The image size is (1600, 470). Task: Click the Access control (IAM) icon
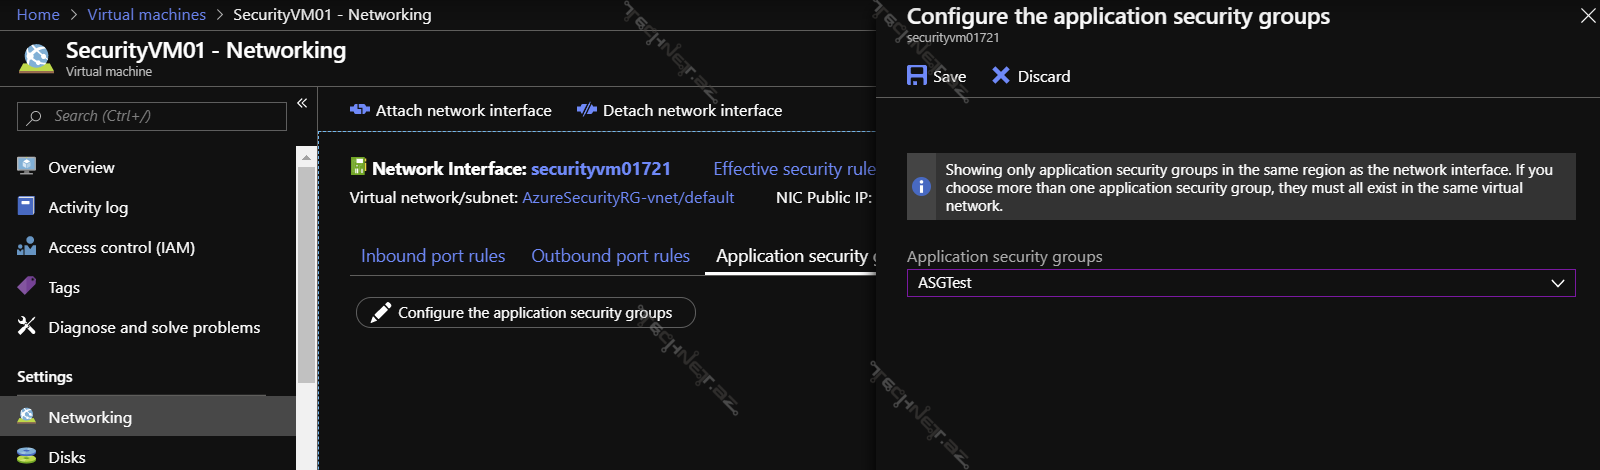[x=27, y=247]
